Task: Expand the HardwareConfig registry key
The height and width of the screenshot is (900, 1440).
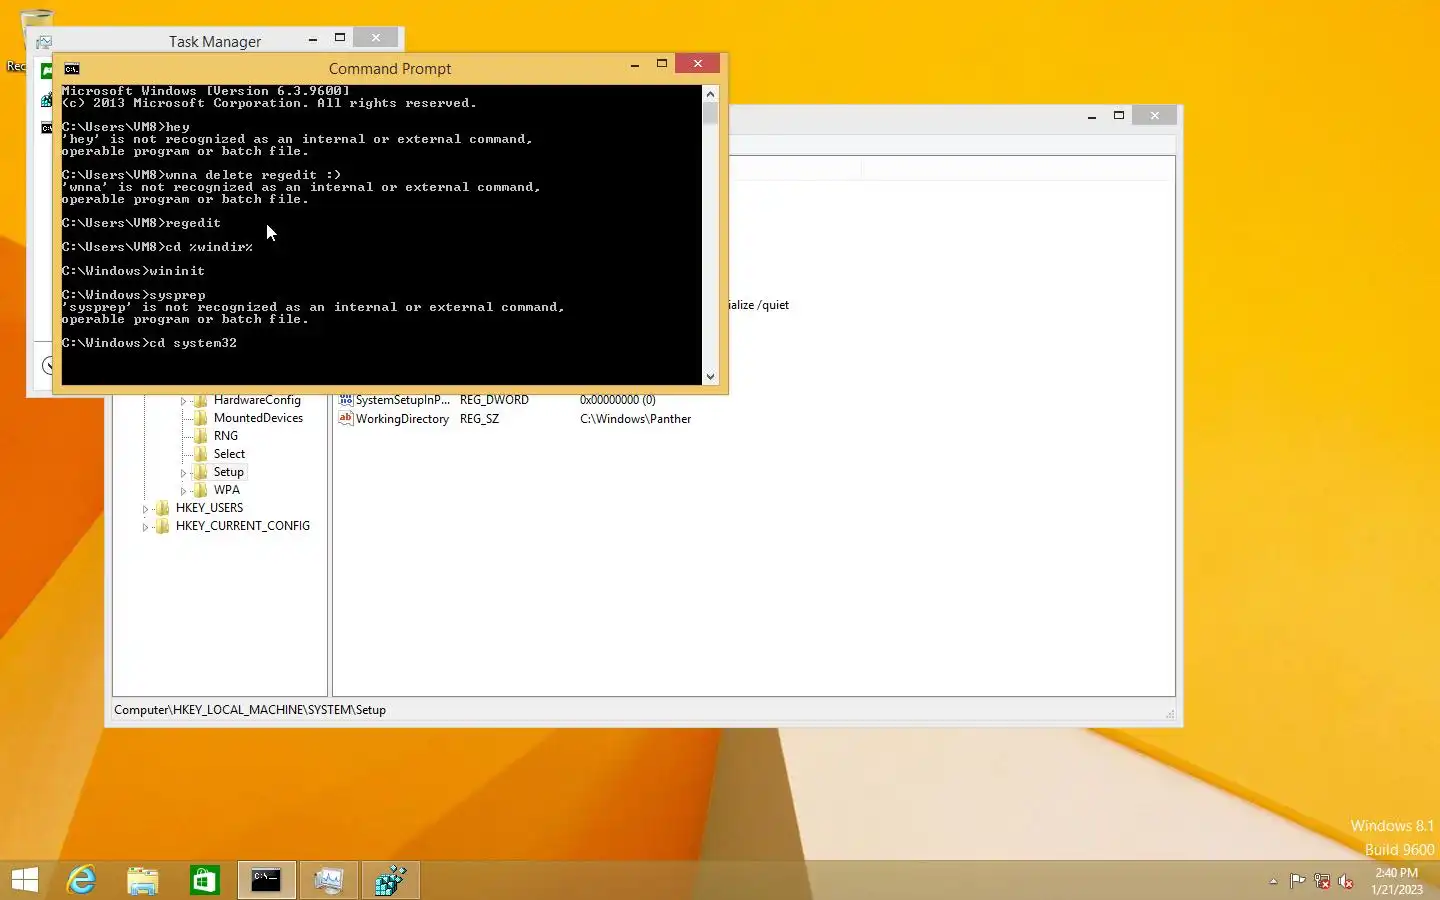Action: point(183,401)
